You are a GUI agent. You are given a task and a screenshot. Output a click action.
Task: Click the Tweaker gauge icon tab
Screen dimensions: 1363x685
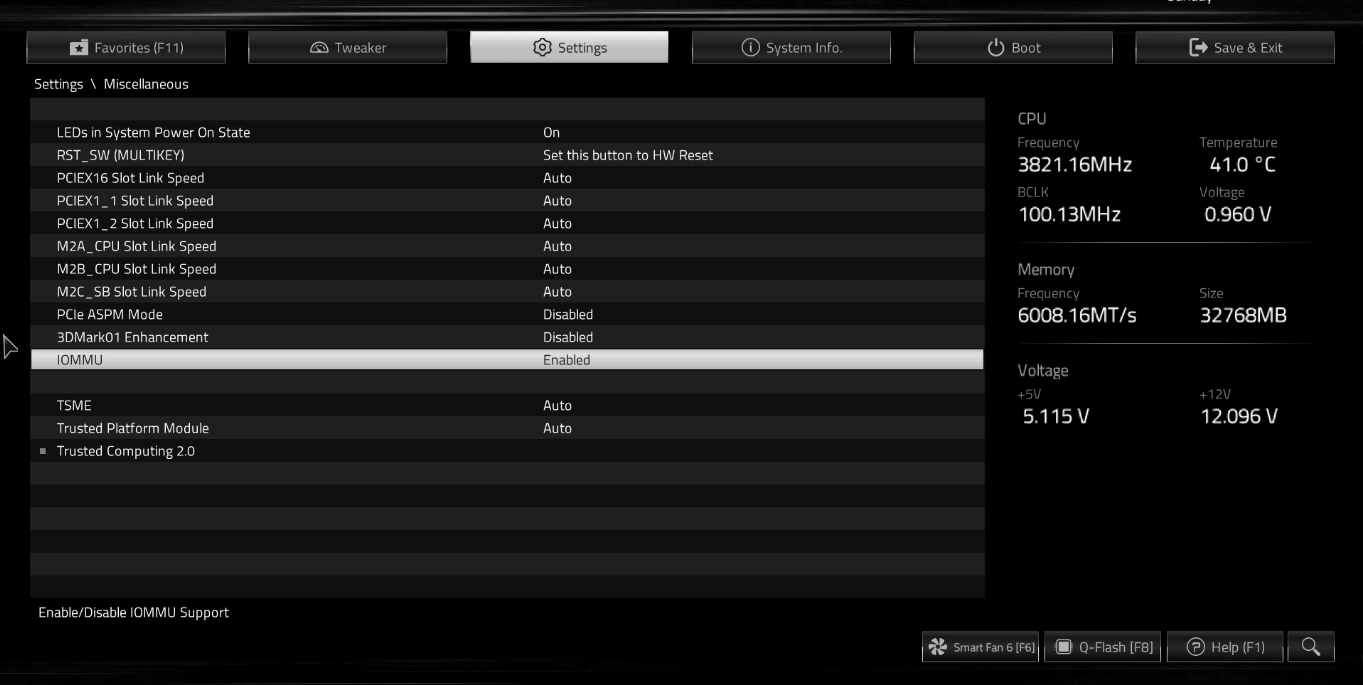pos(319,48)
